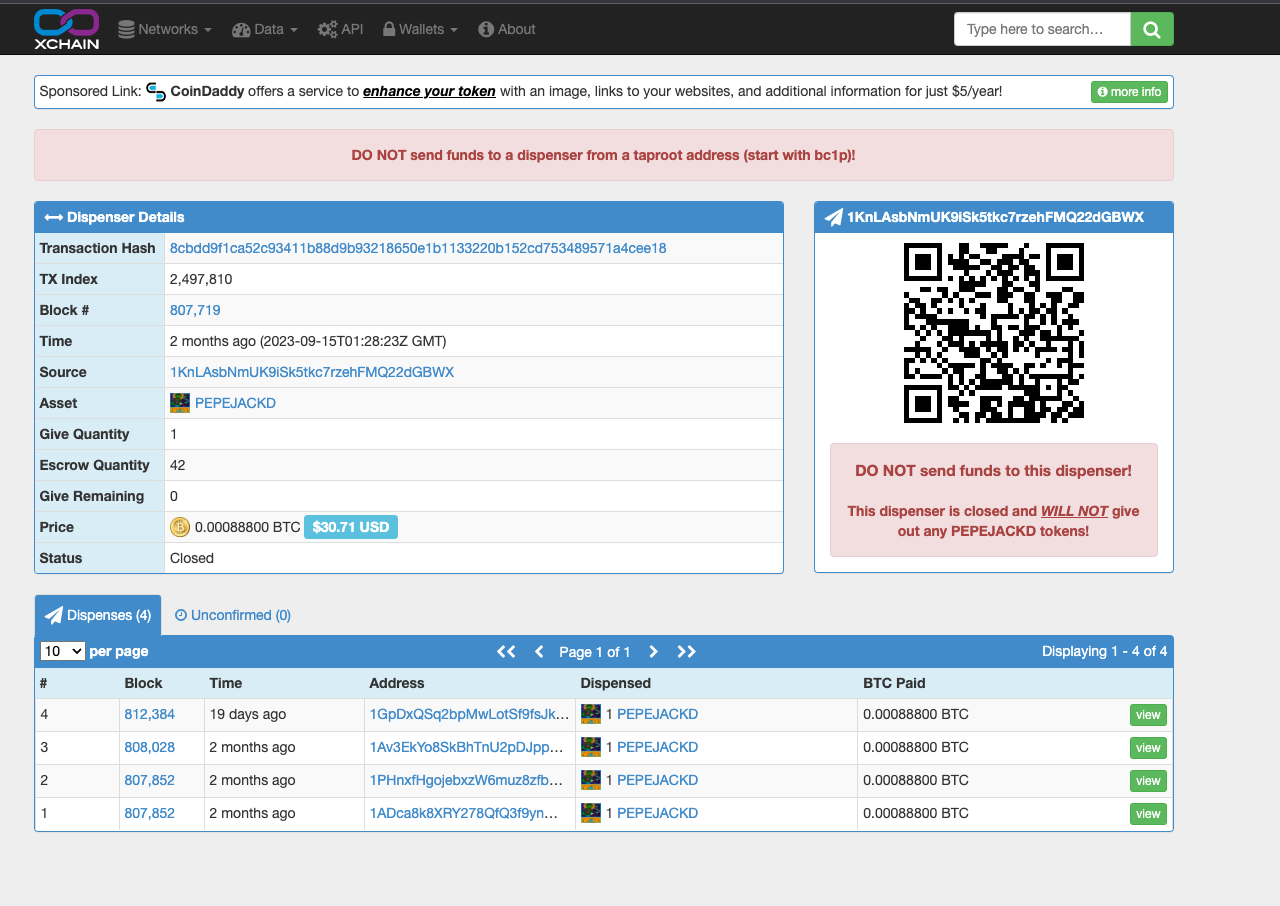Open address 1ADca8k8XRY278QfQ3f9yn link
This screenshot has height=906, width=1280.
click(464, 813)
